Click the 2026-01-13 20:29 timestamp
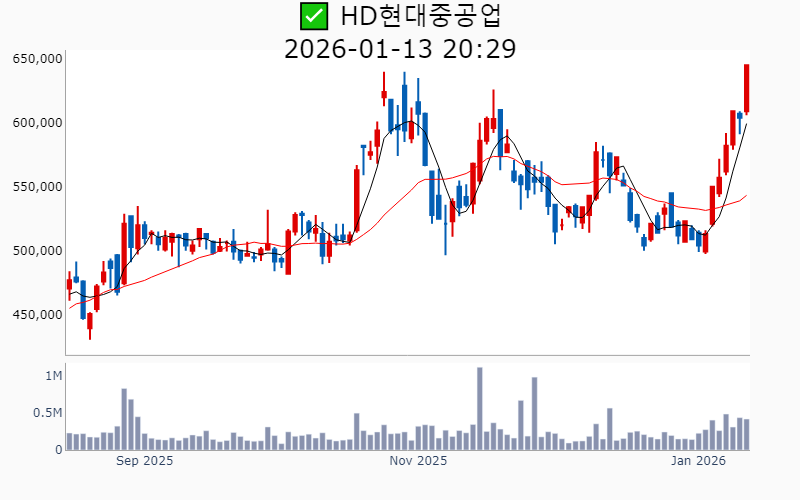 tap(400, 48)
